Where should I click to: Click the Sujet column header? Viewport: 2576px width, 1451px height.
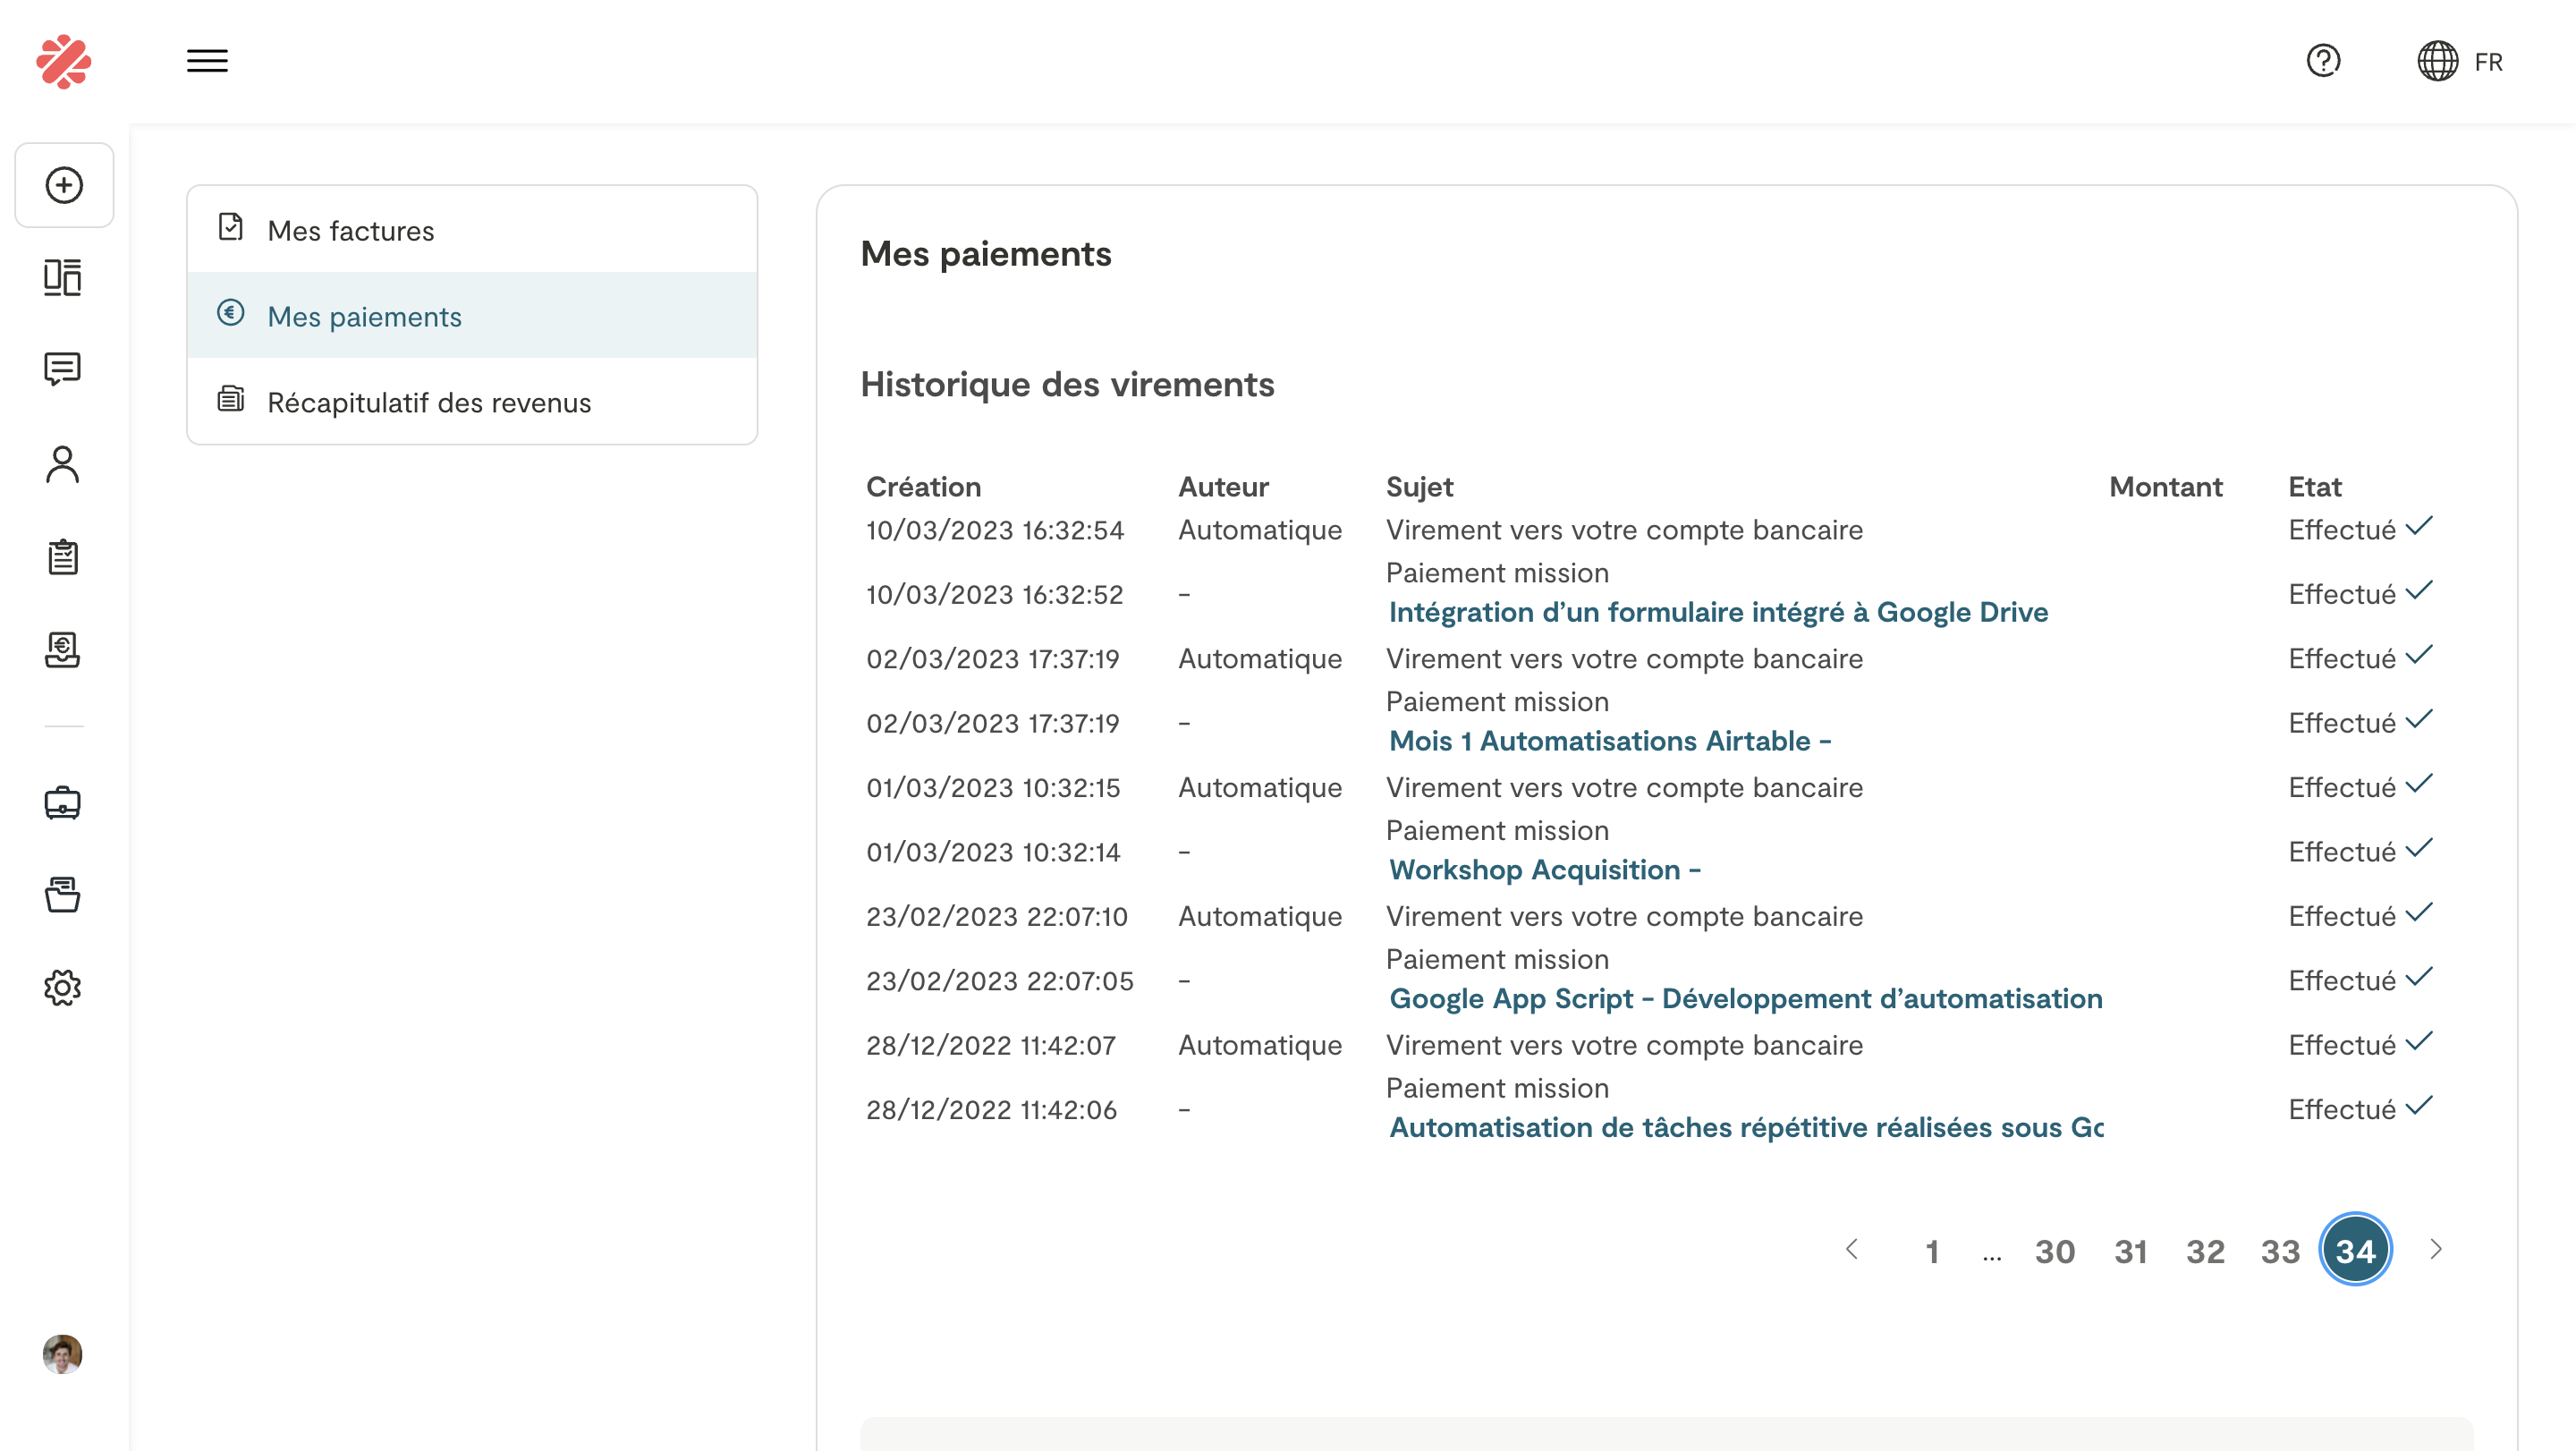tap(1419, 487)
